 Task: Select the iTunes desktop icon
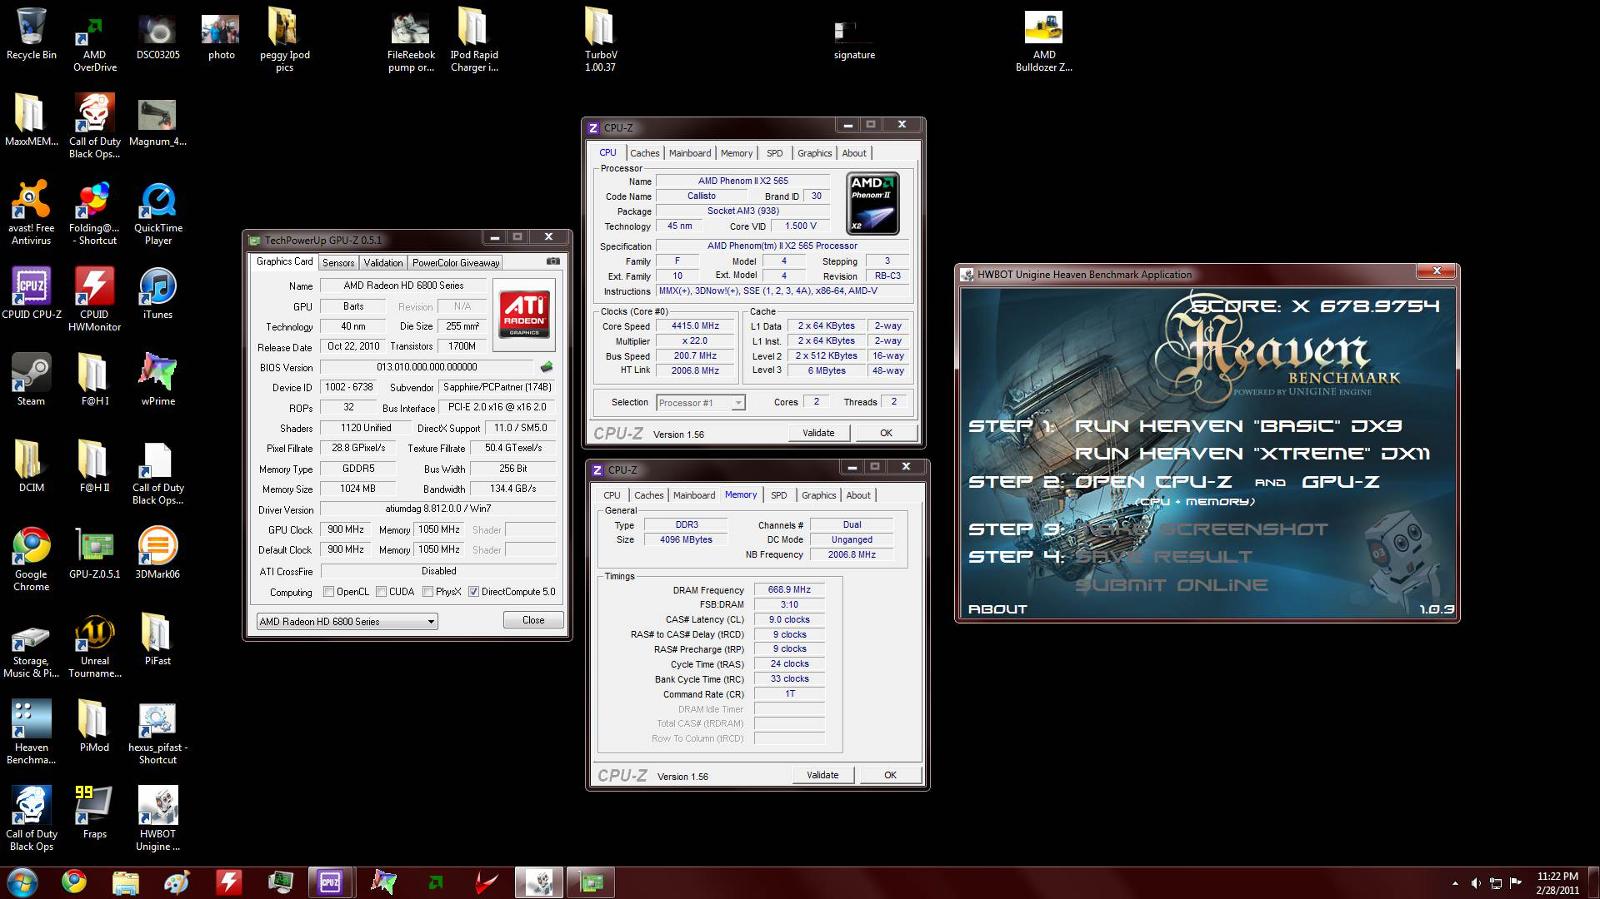[158, 293]
